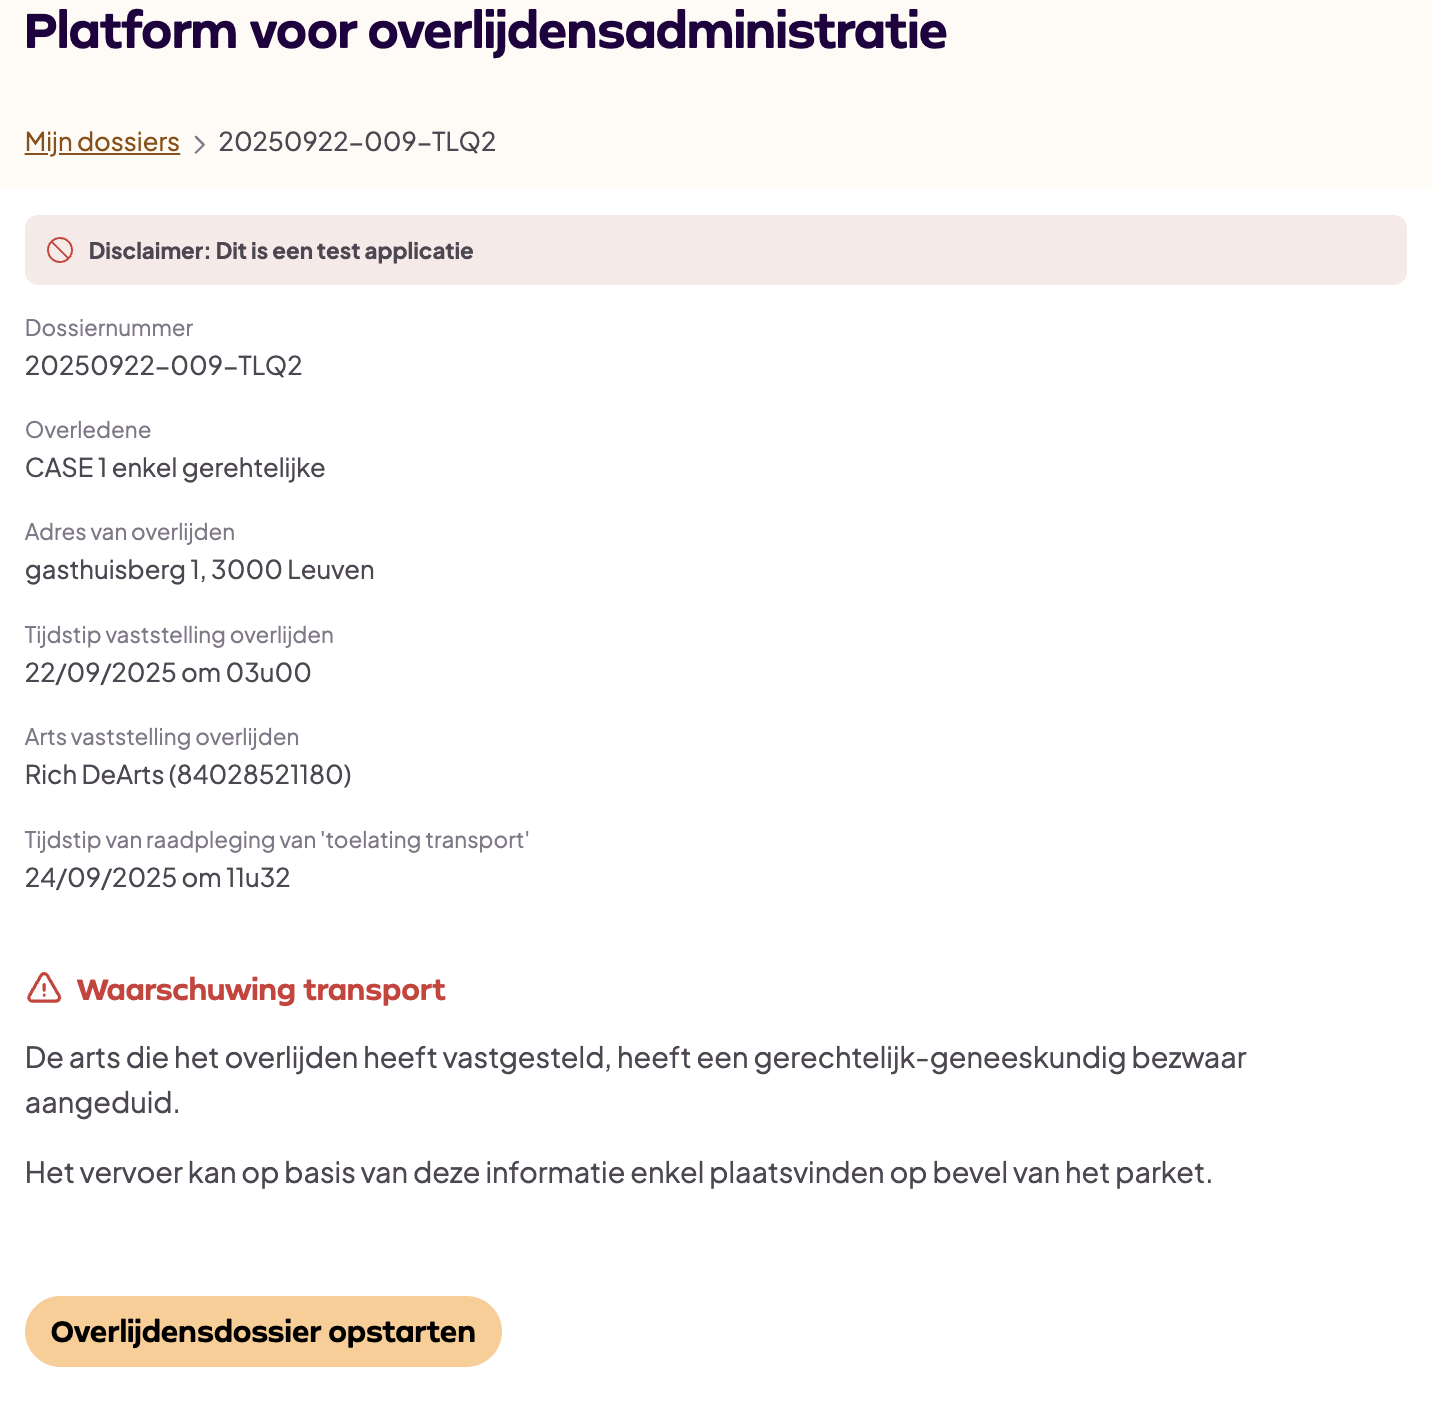This screenshot has height=1412, width=1432.
Task: Click the gerechtelijk-geneeskundig bezwaar paragraph
Action: pyautogui.click(x=635, y=1080)
